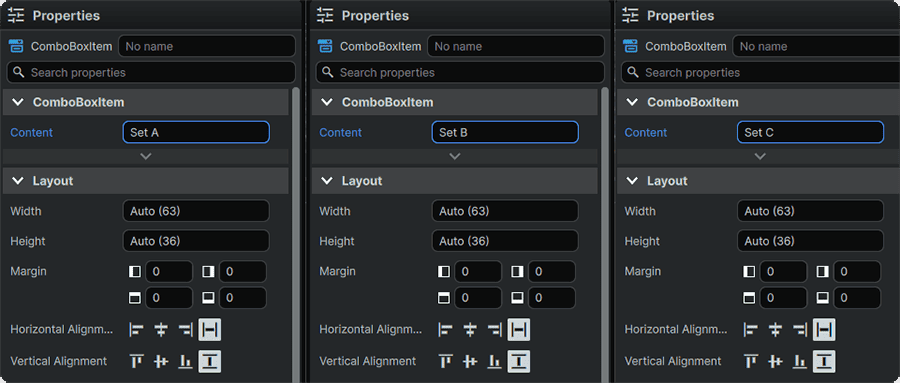
Task: Select center vertical alignment in Set C panel
Action: (775, 361)
